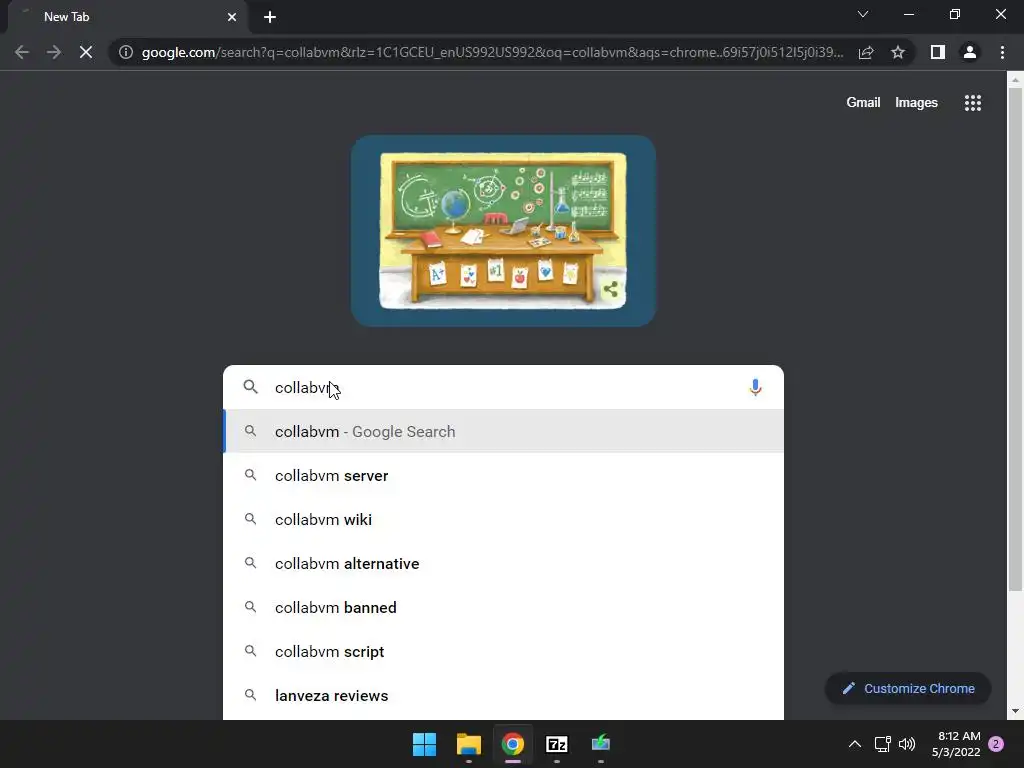Open 7-Zip from the taskbar
The height and width of the screenshot is (768, 1024).
tap(556, 744)
